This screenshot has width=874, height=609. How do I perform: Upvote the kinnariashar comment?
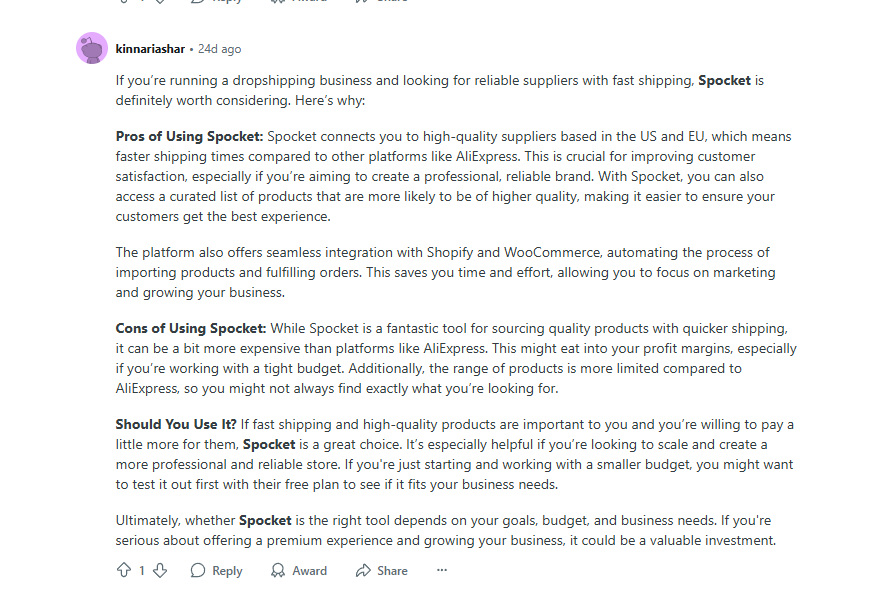click(x=124, y=570)
